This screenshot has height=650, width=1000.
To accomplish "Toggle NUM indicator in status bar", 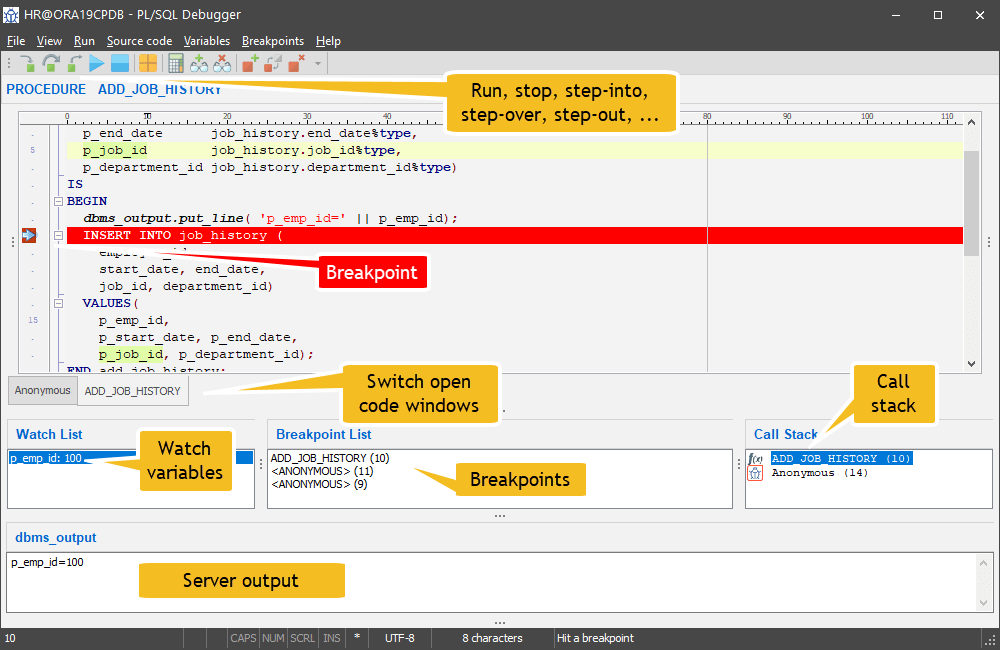I will click(x=272, y=637).
